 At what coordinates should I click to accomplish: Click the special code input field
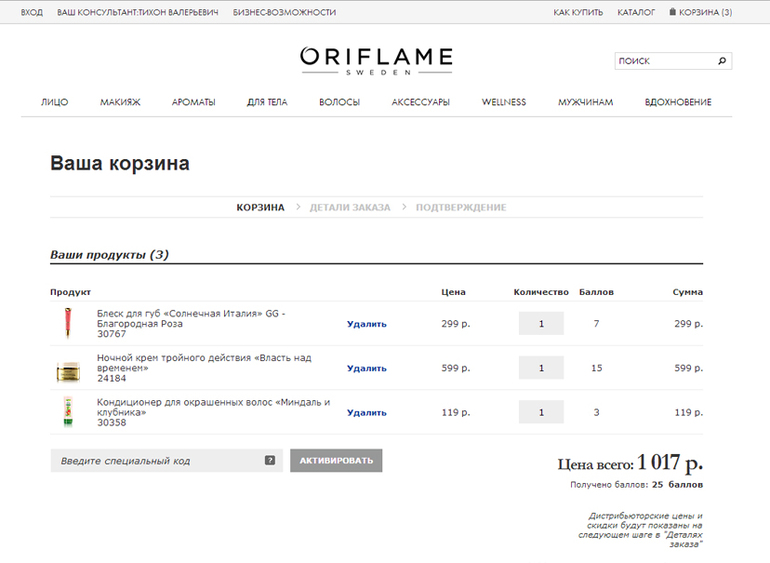(155, 461)
